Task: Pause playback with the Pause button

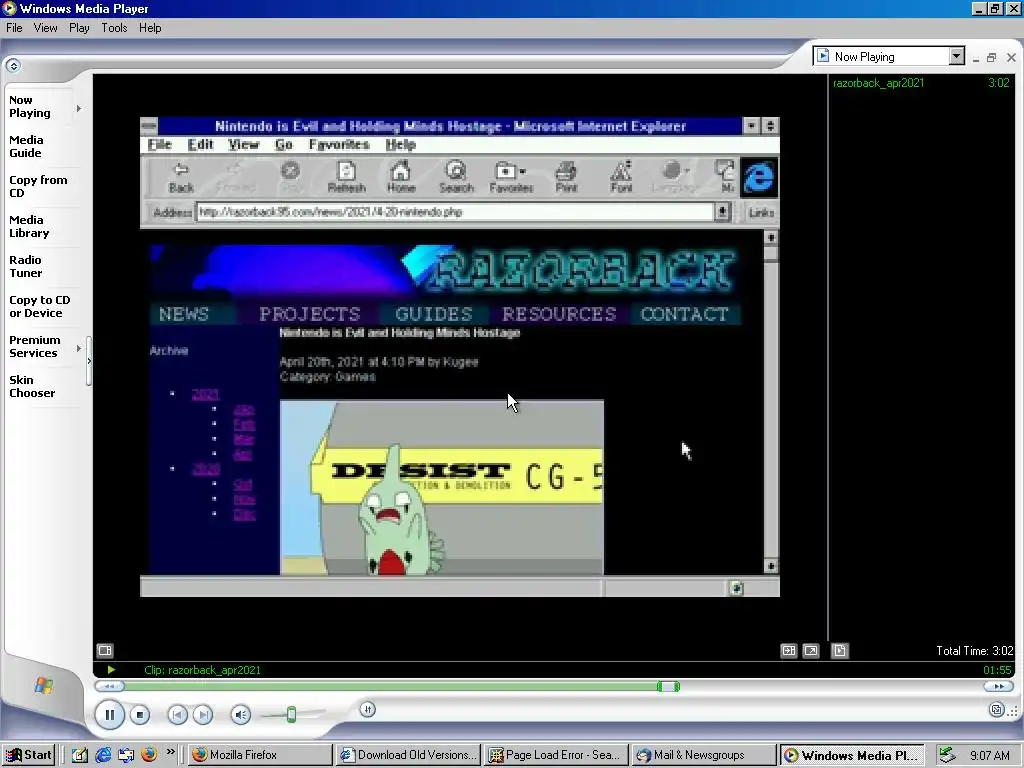Action: pos(110,714)
